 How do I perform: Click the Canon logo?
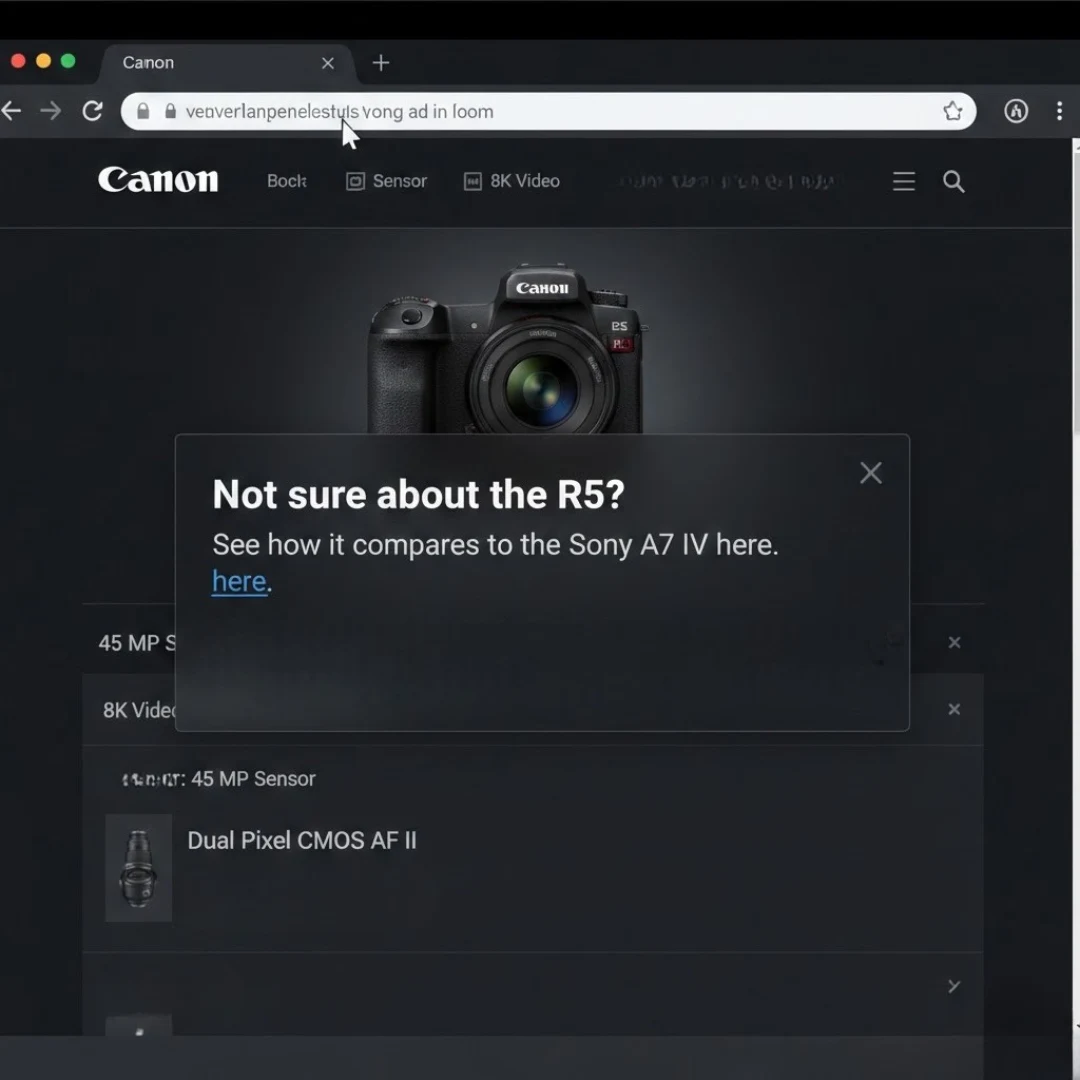[x=158, y=180]
